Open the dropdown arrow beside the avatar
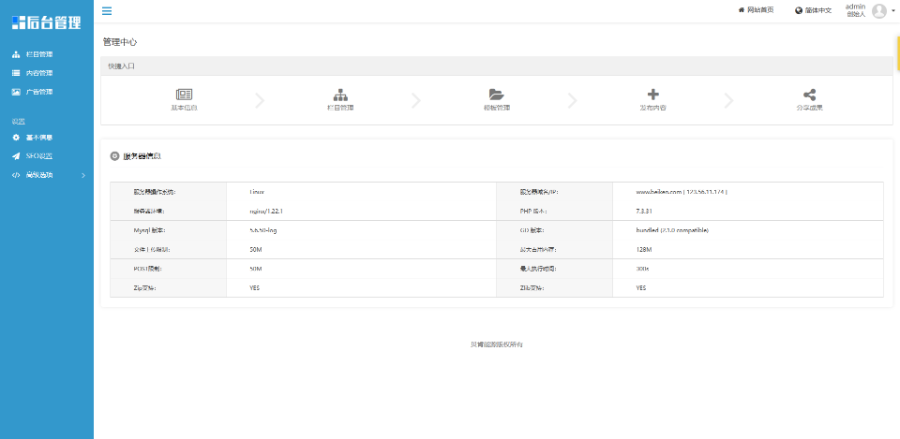This screenshot has width=900, height=439. pyautogui.click(x=893, y=11)
